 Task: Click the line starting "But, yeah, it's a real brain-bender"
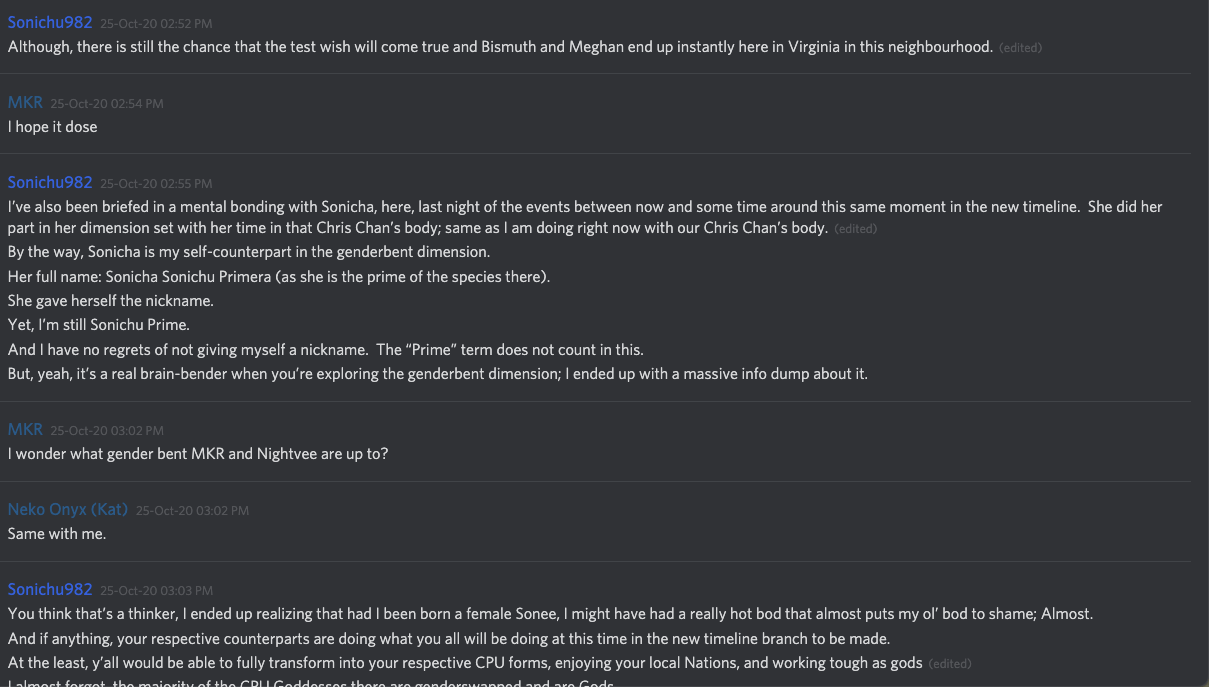[x=437, y=374]
